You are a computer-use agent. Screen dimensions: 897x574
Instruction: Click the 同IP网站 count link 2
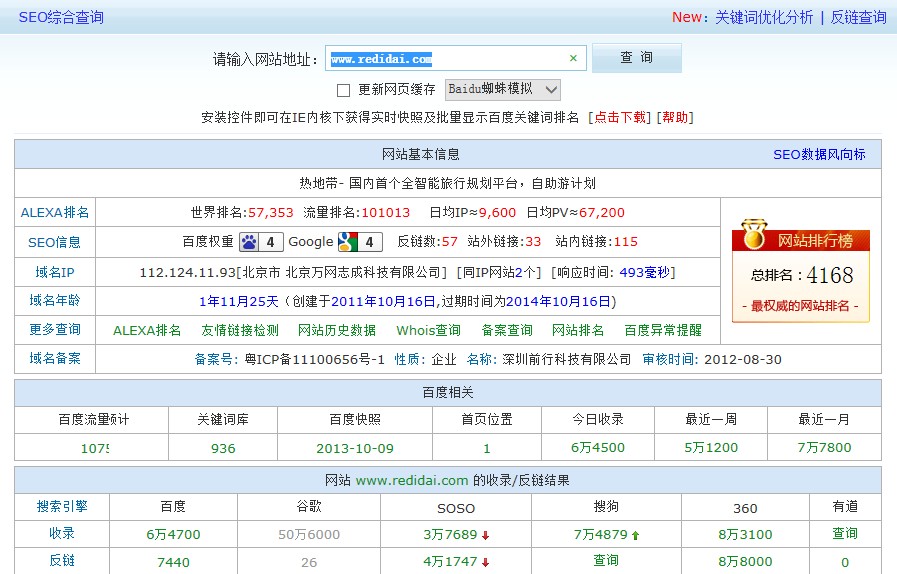[x=518, y=272]
